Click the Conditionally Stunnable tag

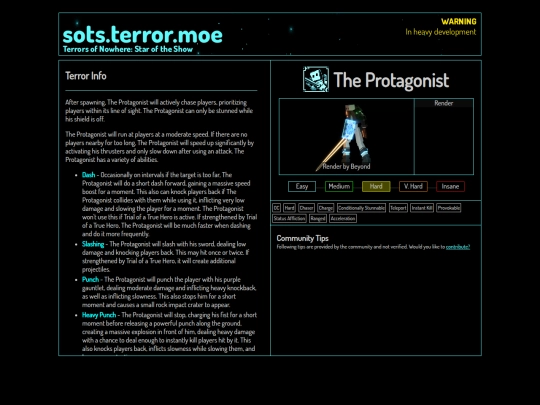(361, 208)
